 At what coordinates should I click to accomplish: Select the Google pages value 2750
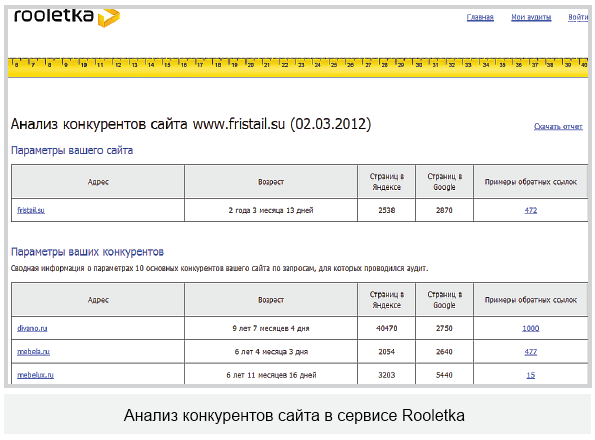pos(444,328)
